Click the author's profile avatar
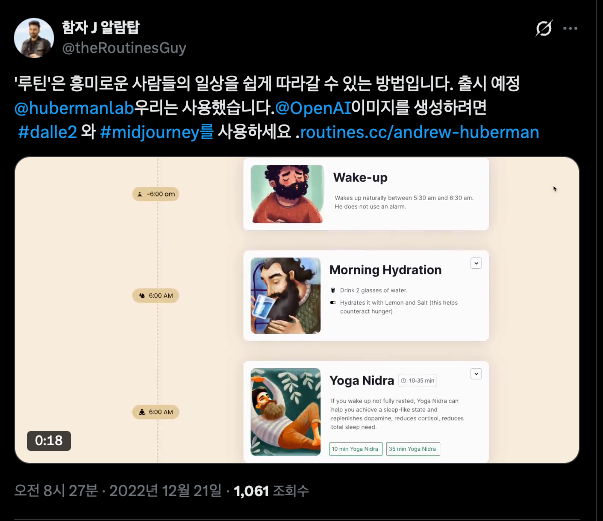Screen dimensions: 603x521 (x=33, y=37)
